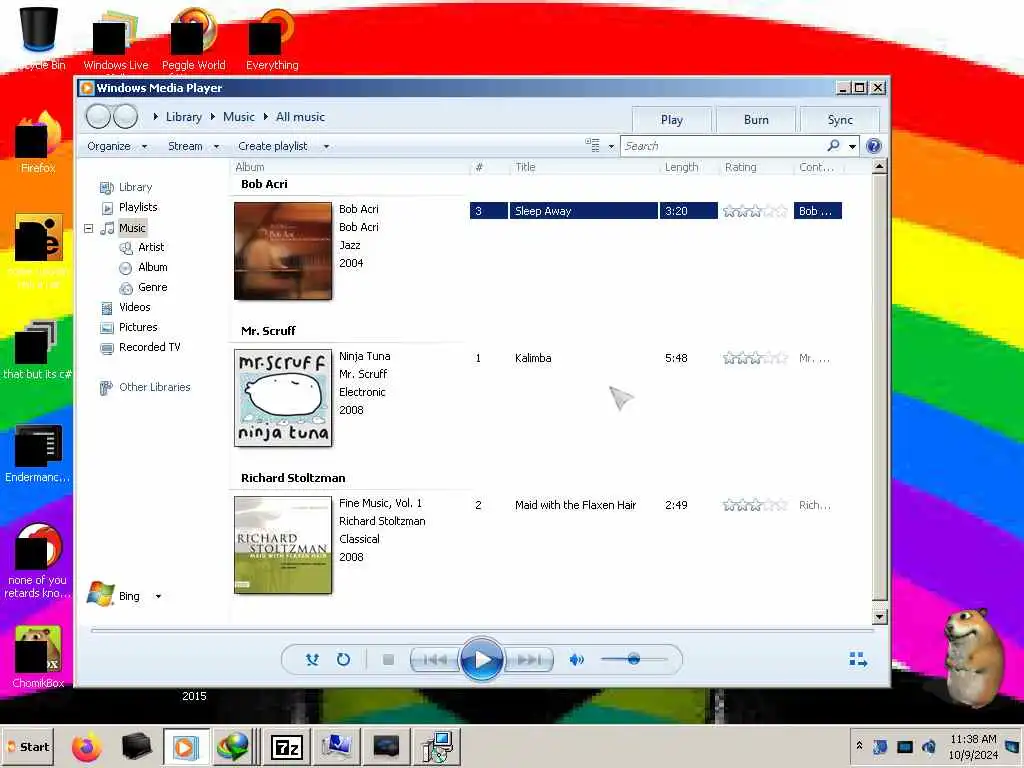Go back with the Back button
Screen dimensions: 1024x768
[99, 117]
